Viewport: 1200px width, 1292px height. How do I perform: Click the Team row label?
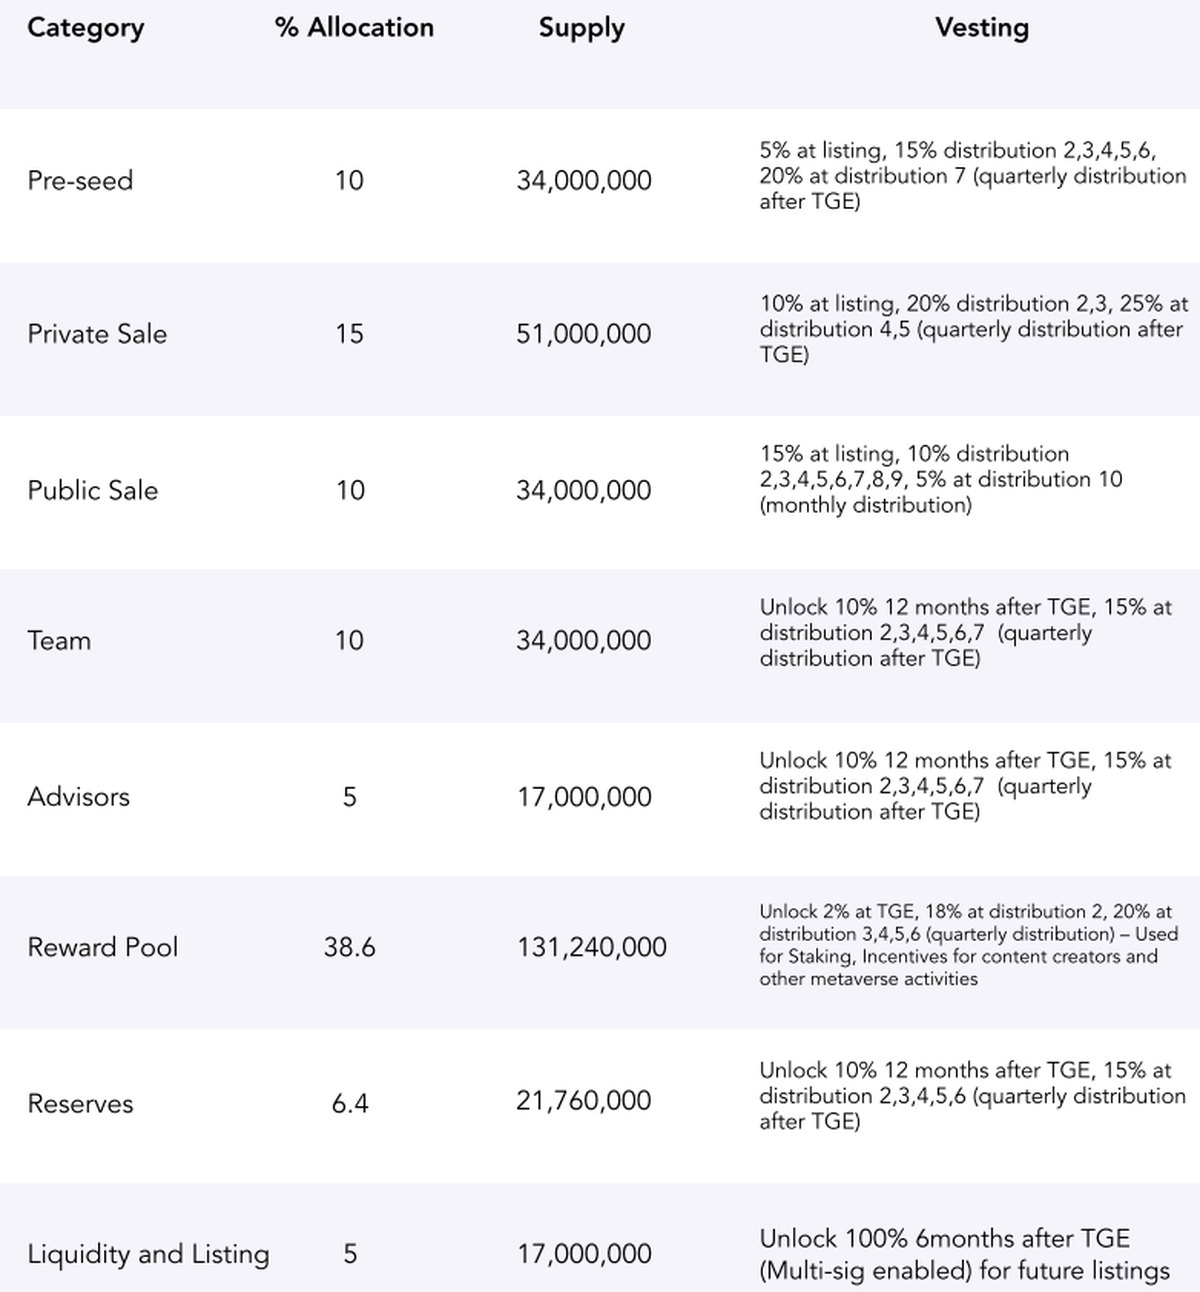click(x=59, y=641)
